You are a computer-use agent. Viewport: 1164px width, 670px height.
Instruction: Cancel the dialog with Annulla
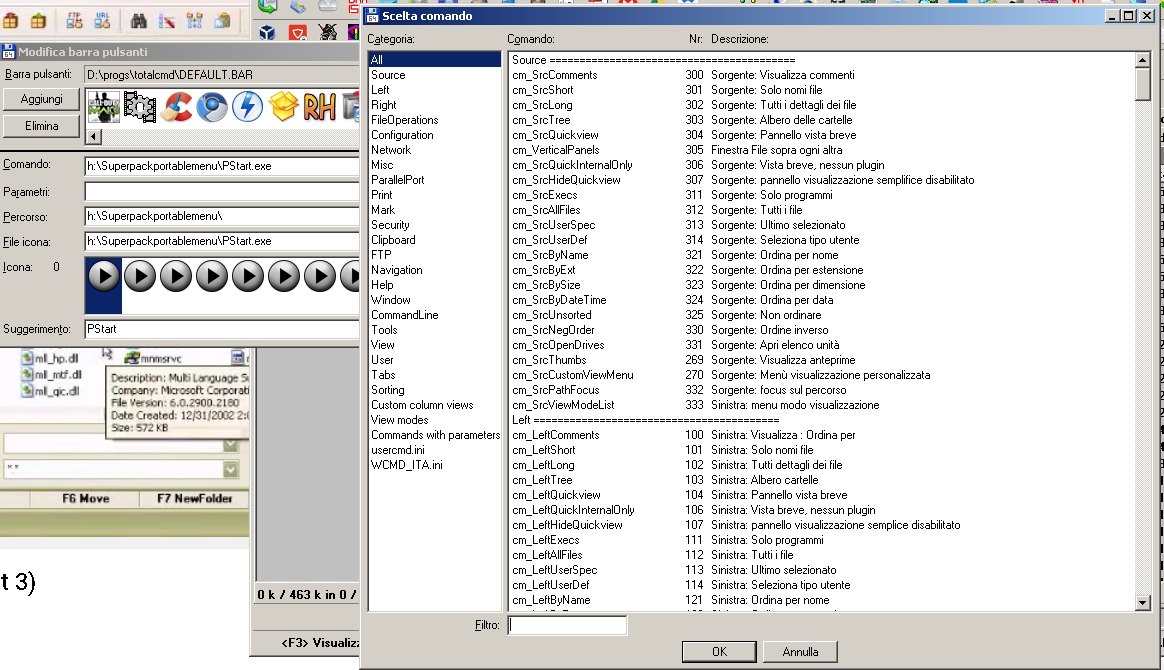click(x=800, y=651)
